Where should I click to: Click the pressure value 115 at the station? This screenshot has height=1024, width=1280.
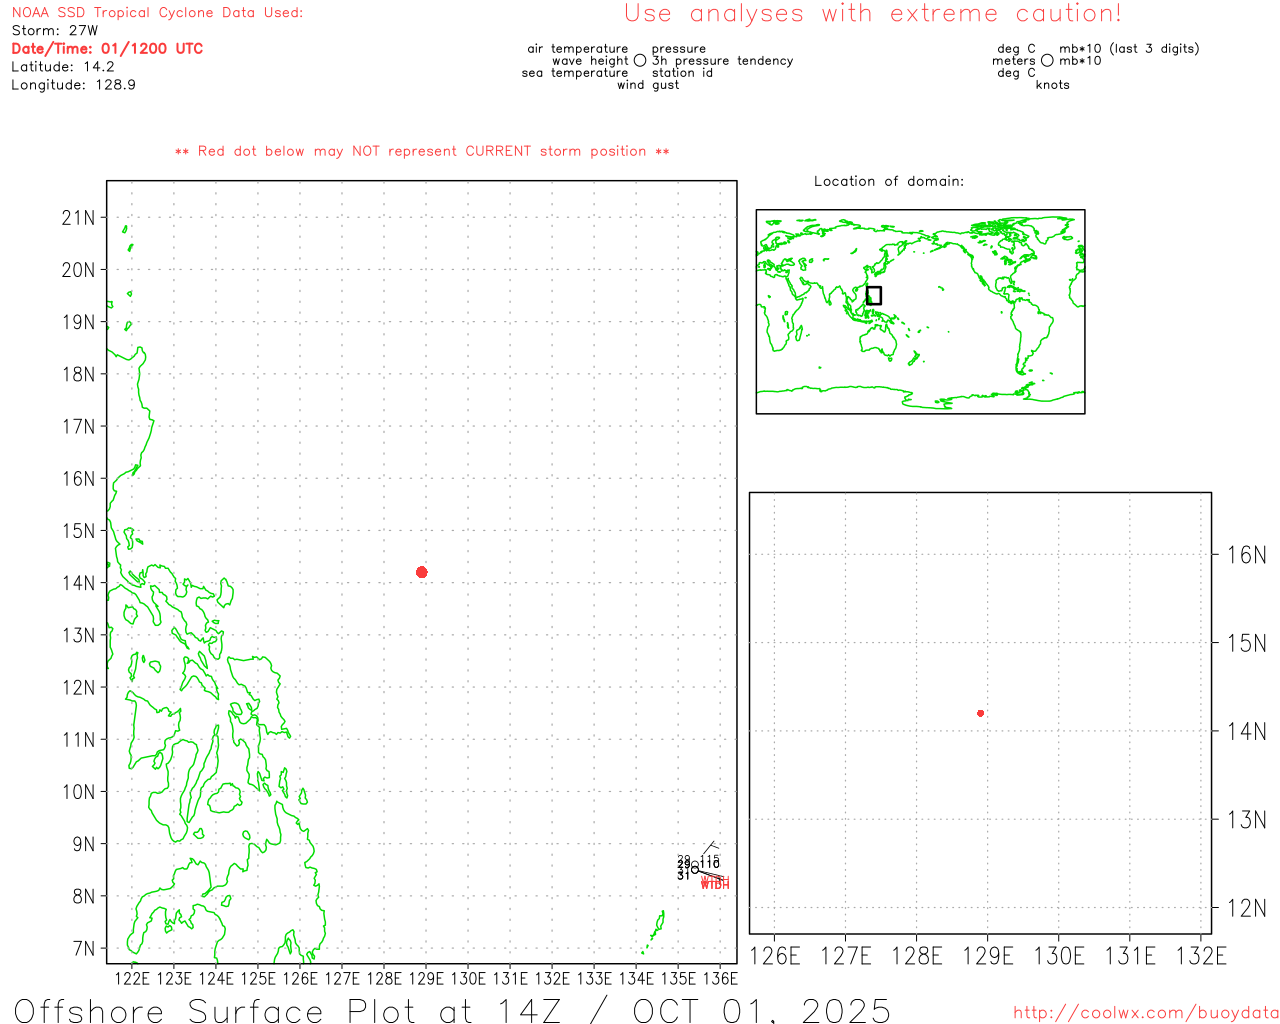(709, 859)
